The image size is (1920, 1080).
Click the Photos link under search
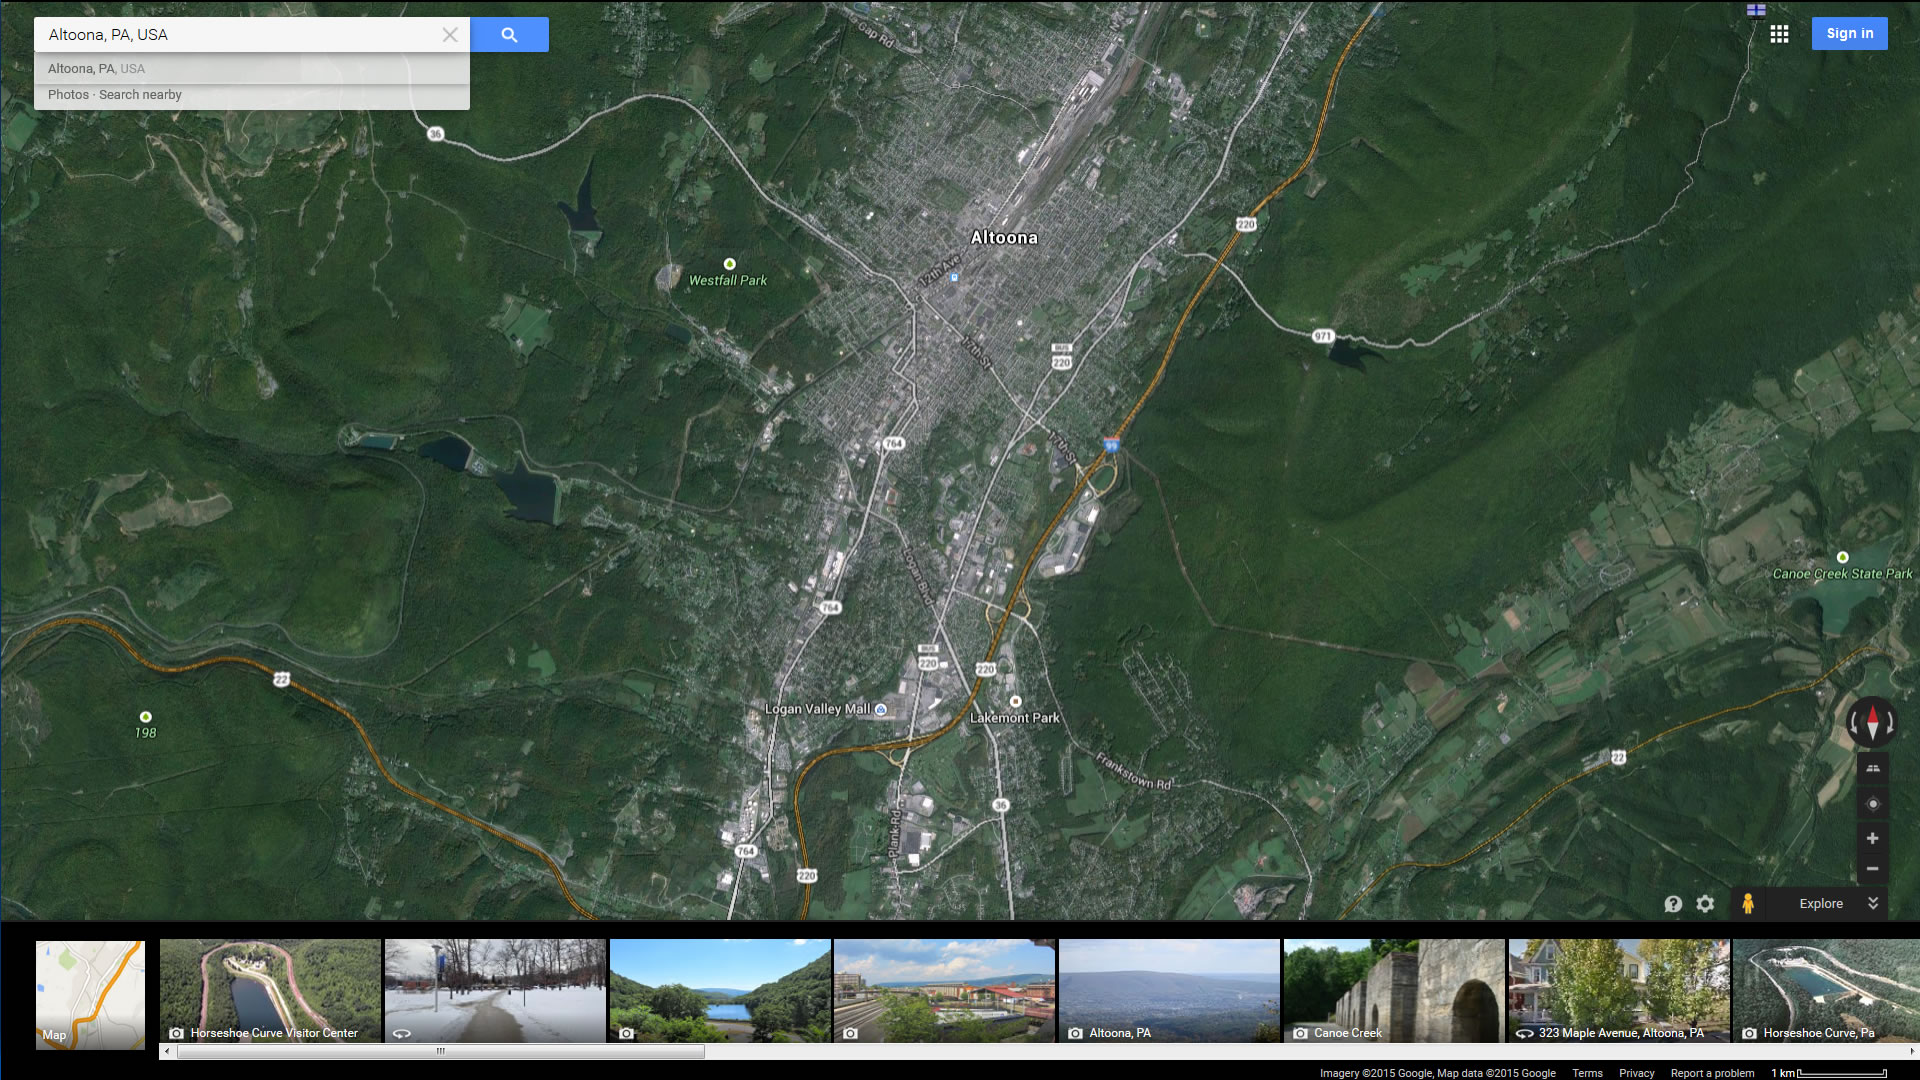tap(68, 95)
